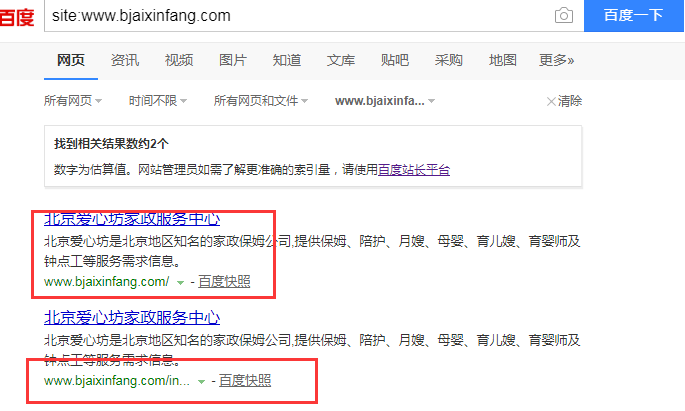Viewport: 685px width, 411px height.
Task: Expand arrow next to www.bjaixinfang.com/ URL
Action: point(180,283)
